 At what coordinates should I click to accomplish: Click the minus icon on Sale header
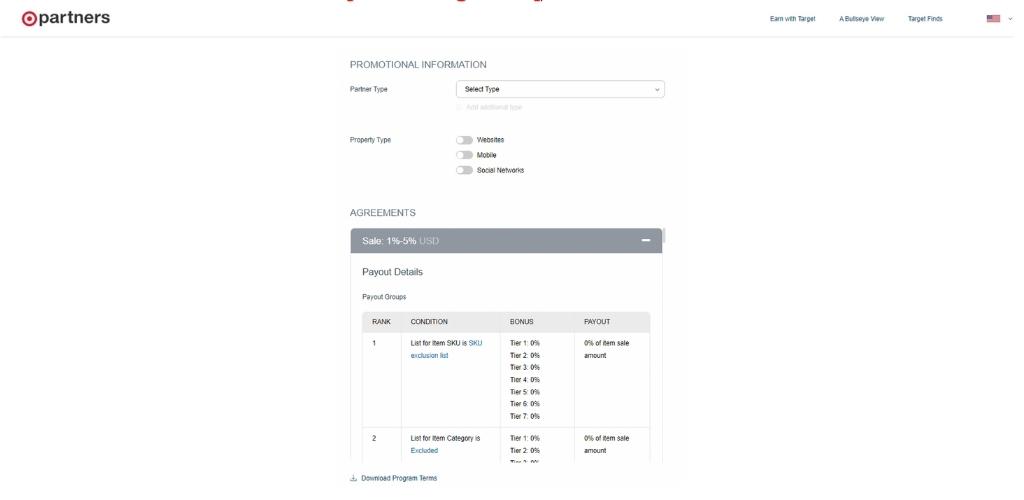(645, 241)
